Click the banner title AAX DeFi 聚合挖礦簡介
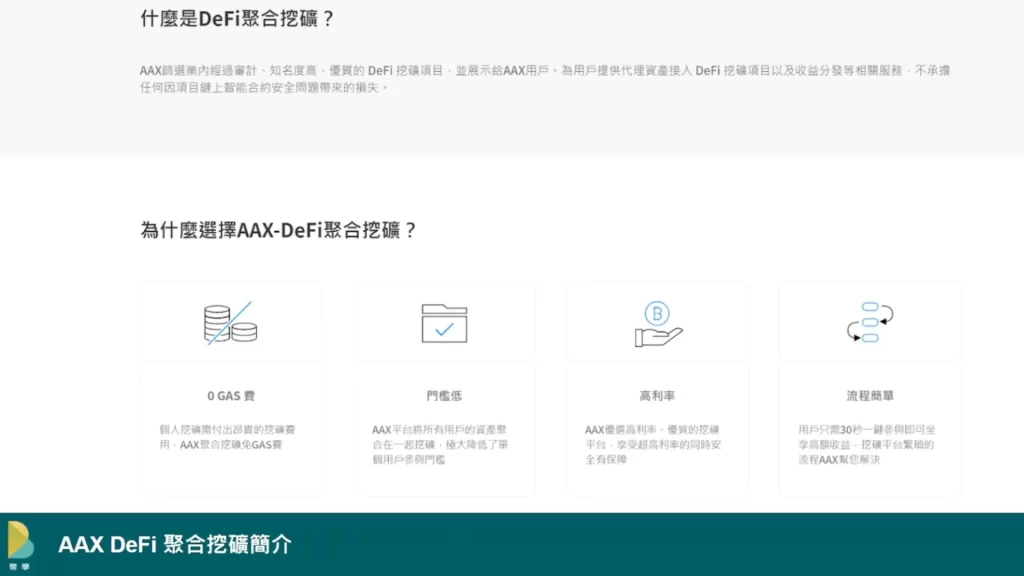Viewport: 1024px width, 576px height. 175,545
